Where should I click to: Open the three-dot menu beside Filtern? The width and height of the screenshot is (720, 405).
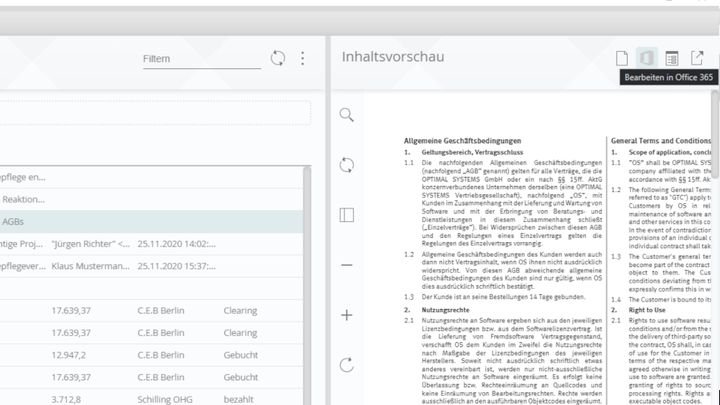pyautogui.click(x=302, y=58)
